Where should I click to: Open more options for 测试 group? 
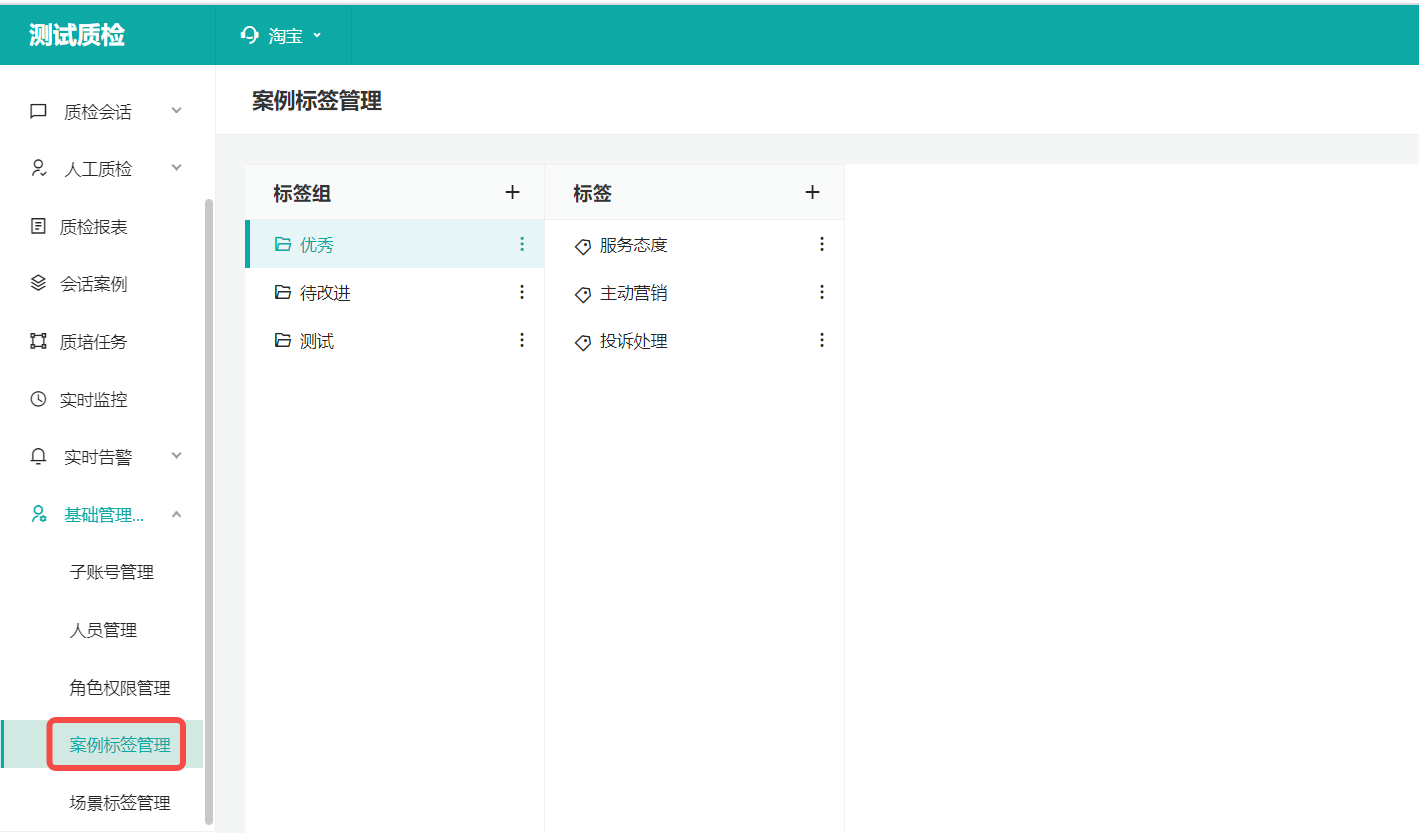(x=521, y=340)
